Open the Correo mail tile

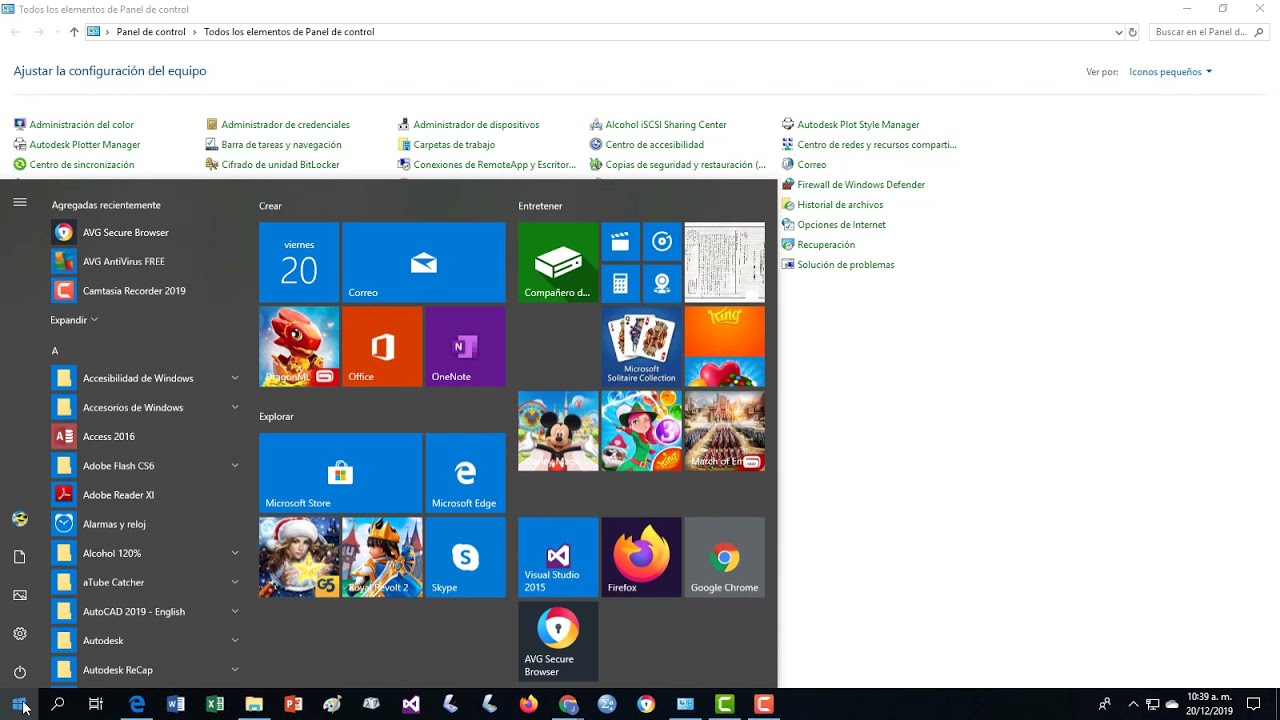(423, 262)
